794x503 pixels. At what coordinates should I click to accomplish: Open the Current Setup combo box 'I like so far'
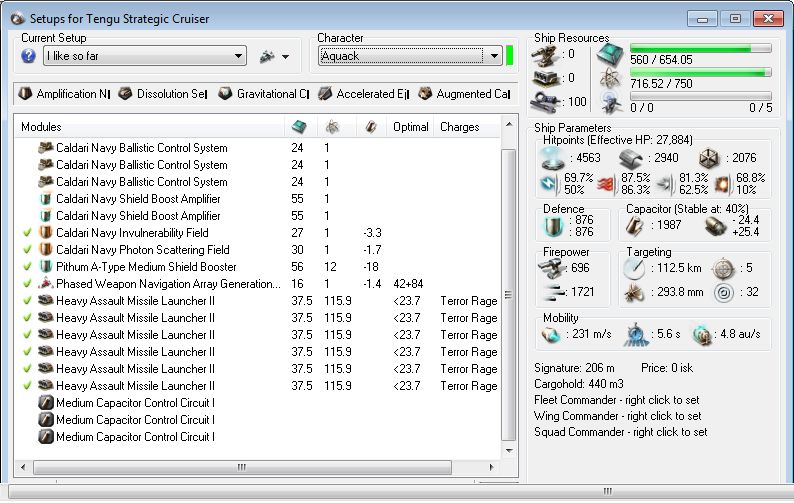click(x=145, y=56)
